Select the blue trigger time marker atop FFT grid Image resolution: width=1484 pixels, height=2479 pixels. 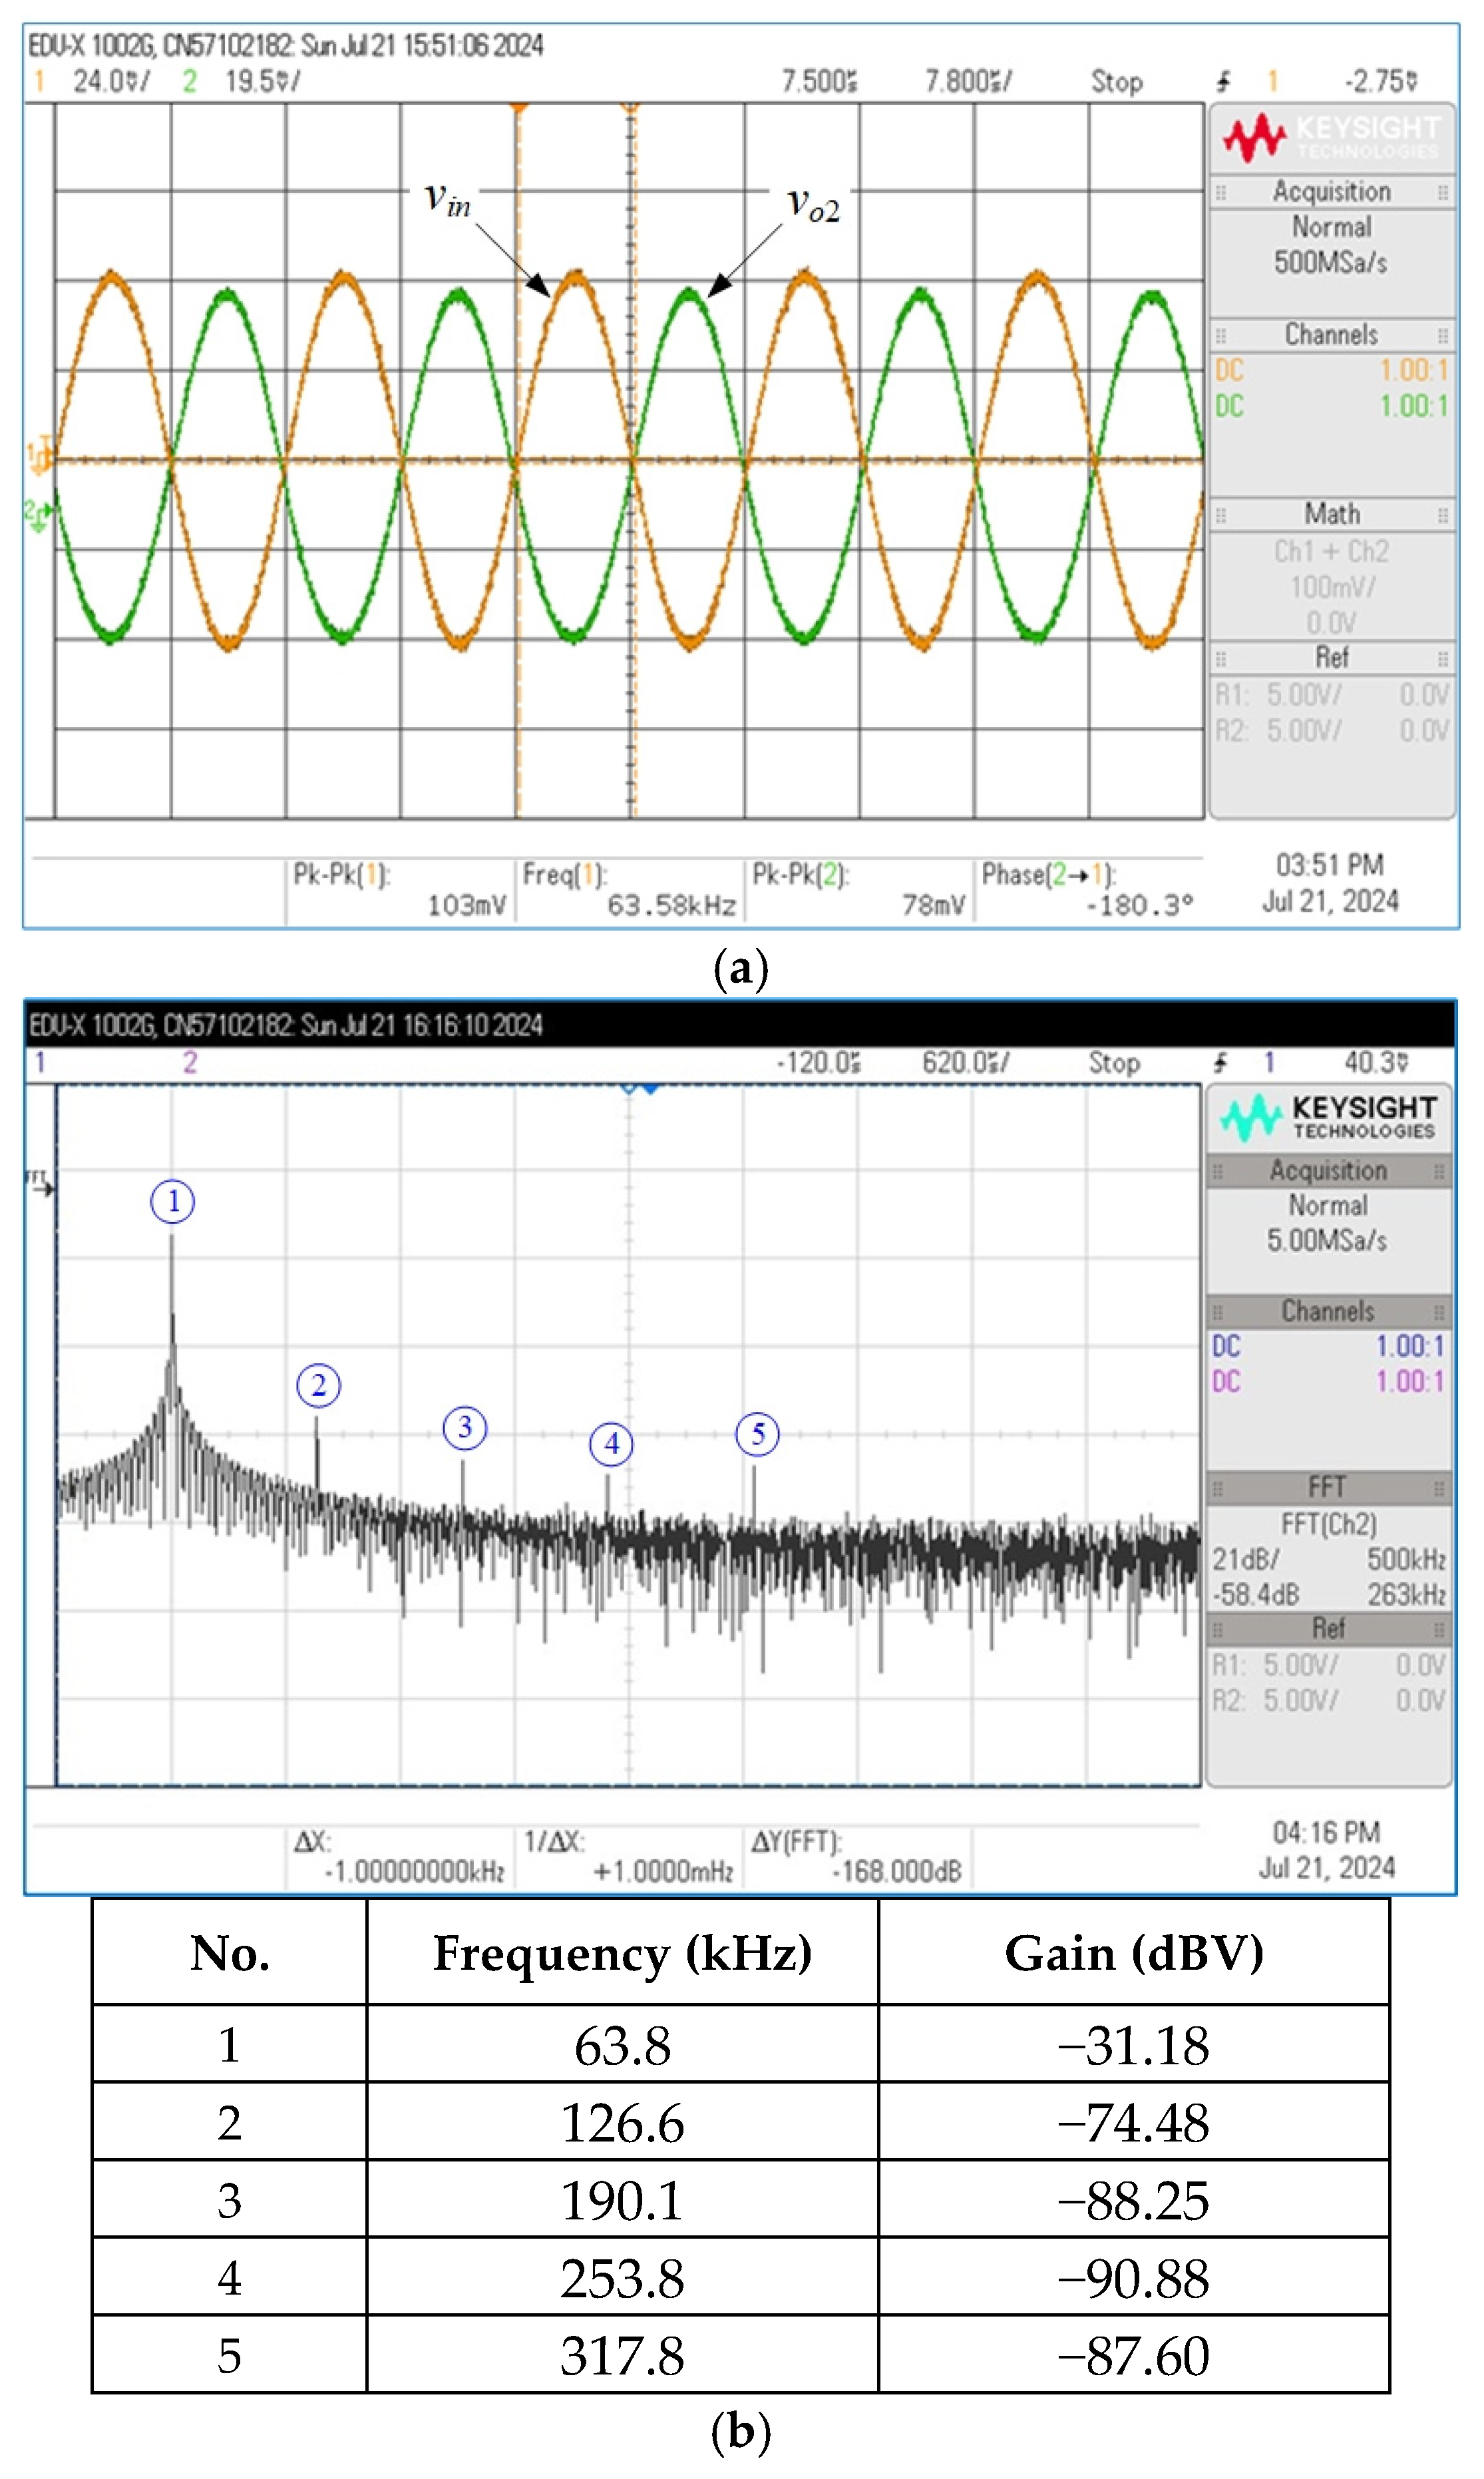click(x=650, y=1088)
